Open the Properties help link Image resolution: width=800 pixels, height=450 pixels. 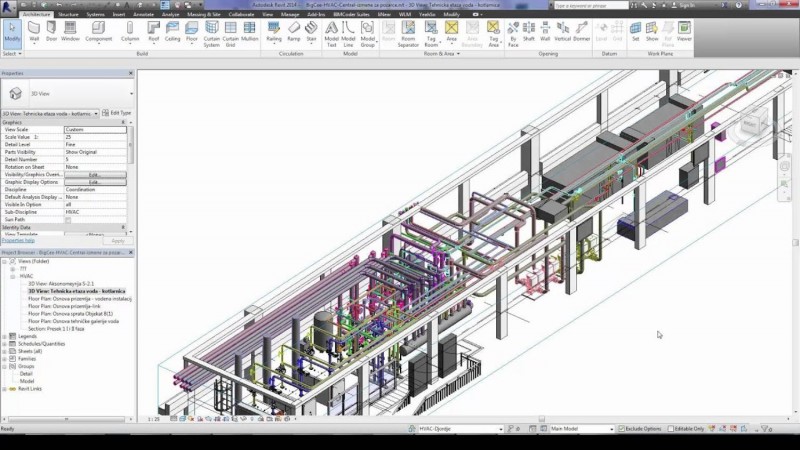click(18, 240)
